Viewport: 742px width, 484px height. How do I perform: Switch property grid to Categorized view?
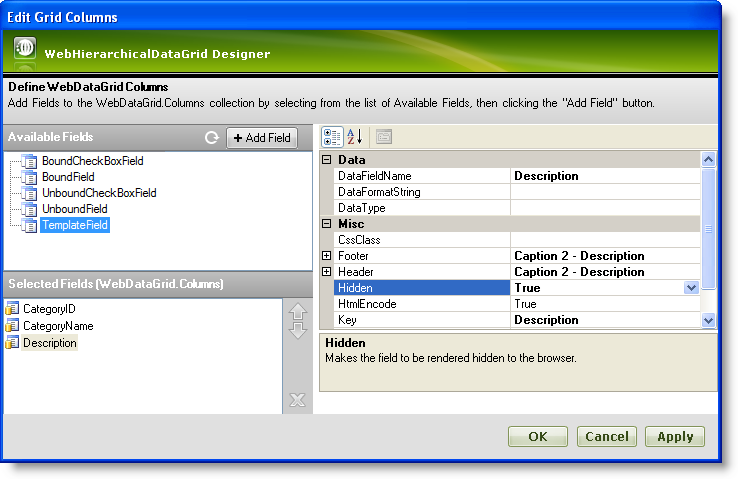333,137
